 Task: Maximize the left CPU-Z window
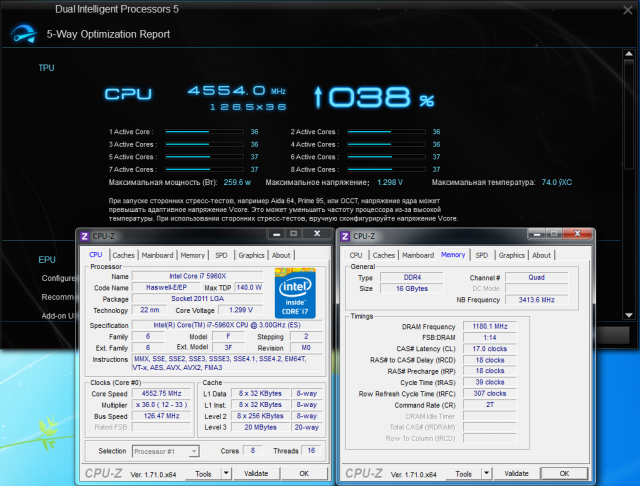tap(293, 234)
